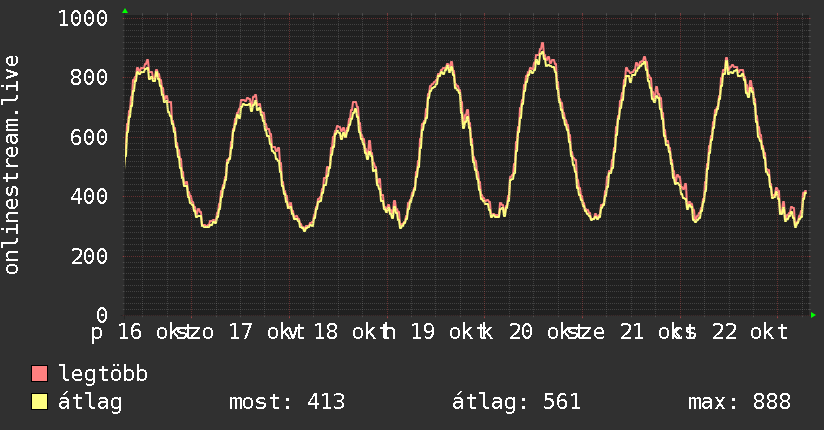824x430 pixels.
Task: Select the átlag legend label
Action: (90, 402)
